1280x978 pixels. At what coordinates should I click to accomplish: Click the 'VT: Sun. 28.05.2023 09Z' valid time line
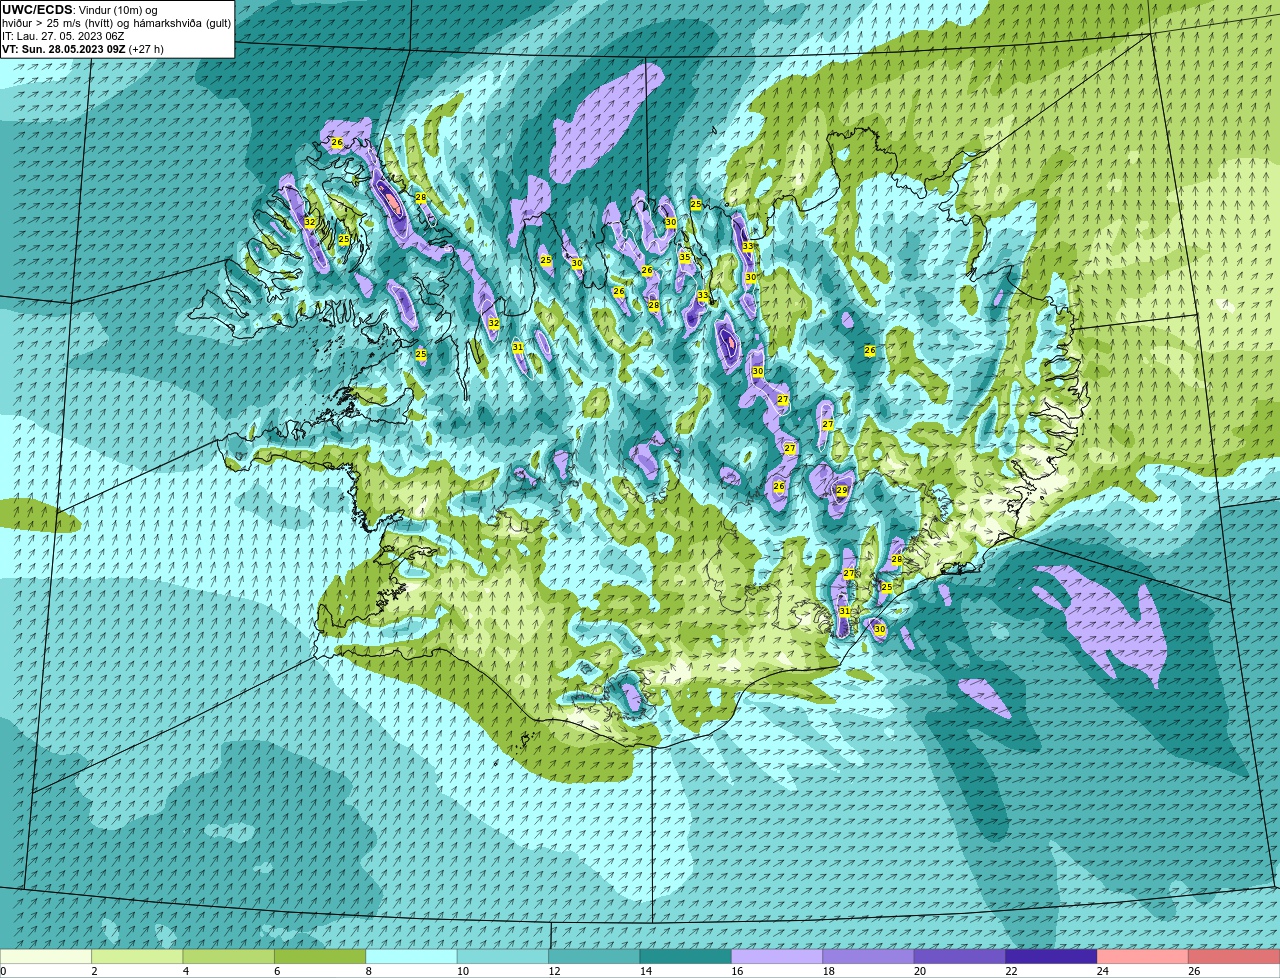pyautogui.click(x=83, y=49)
